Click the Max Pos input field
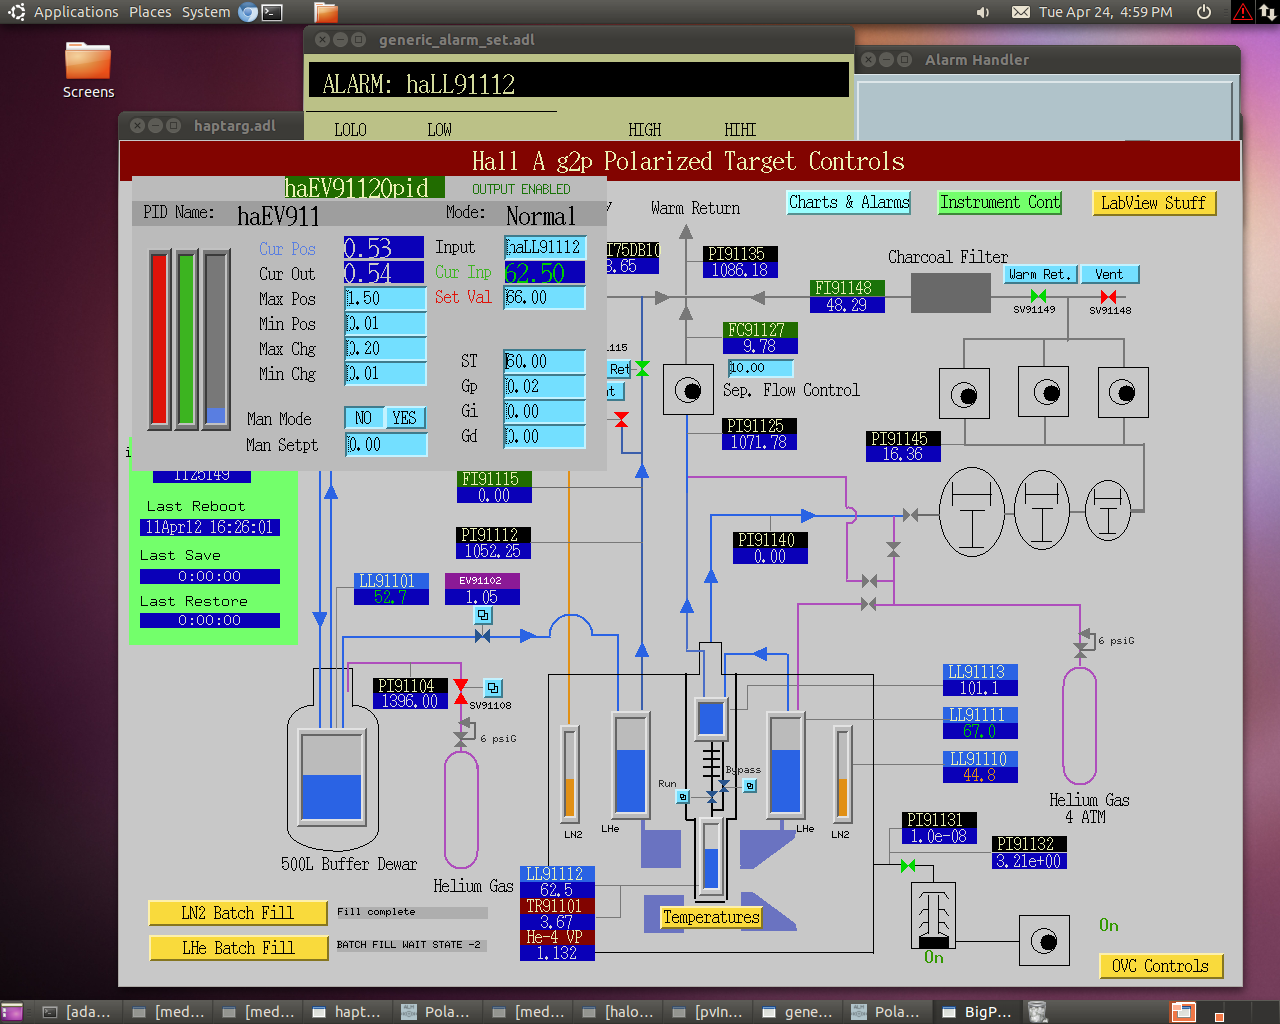 385,299
